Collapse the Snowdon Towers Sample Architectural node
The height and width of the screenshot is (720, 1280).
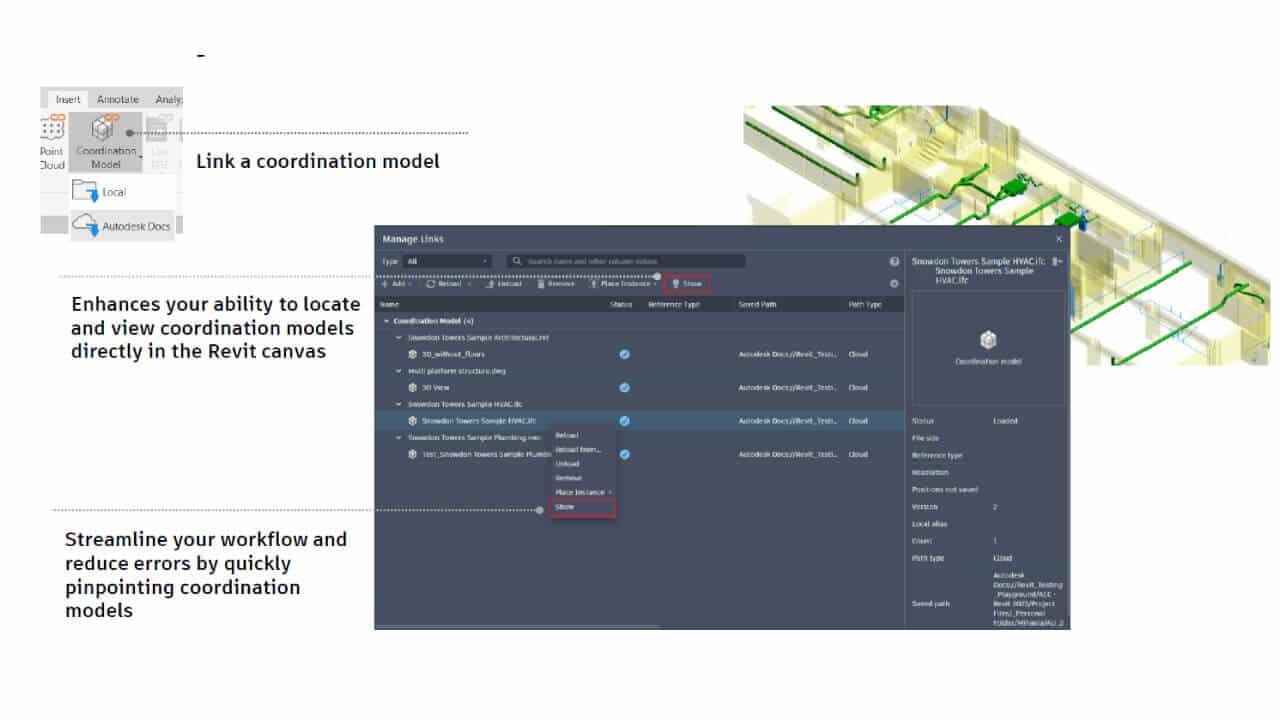[x=398, y=338]
